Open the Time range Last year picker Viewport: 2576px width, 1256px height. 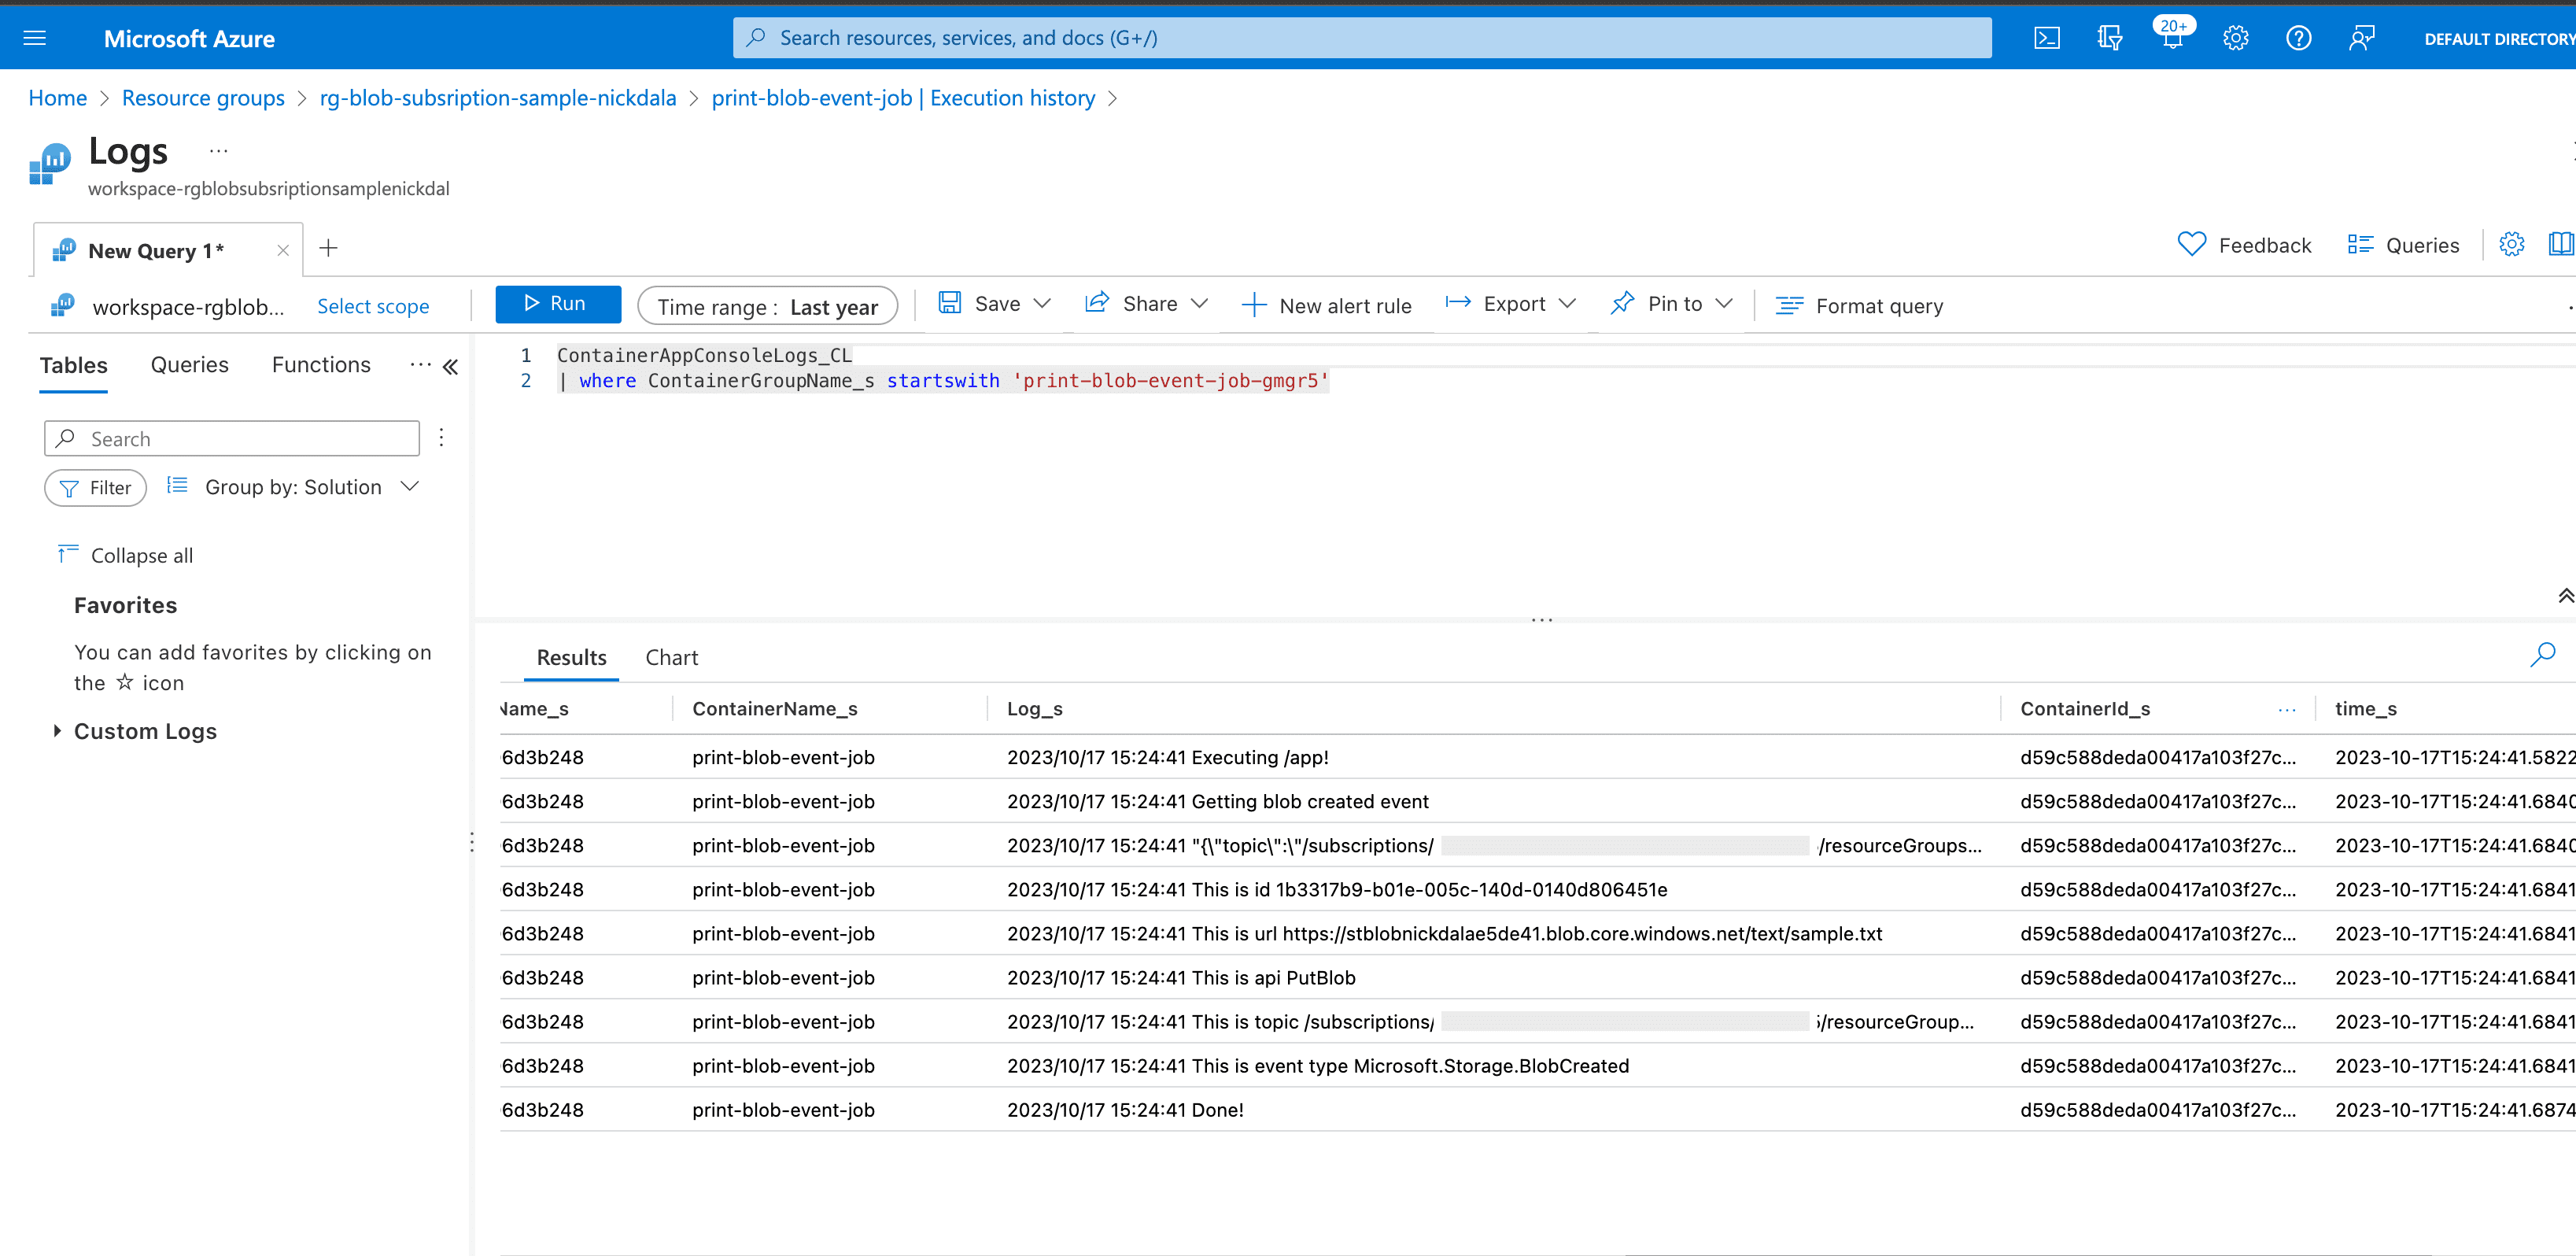pyautogui.click(x=767, y=306)
